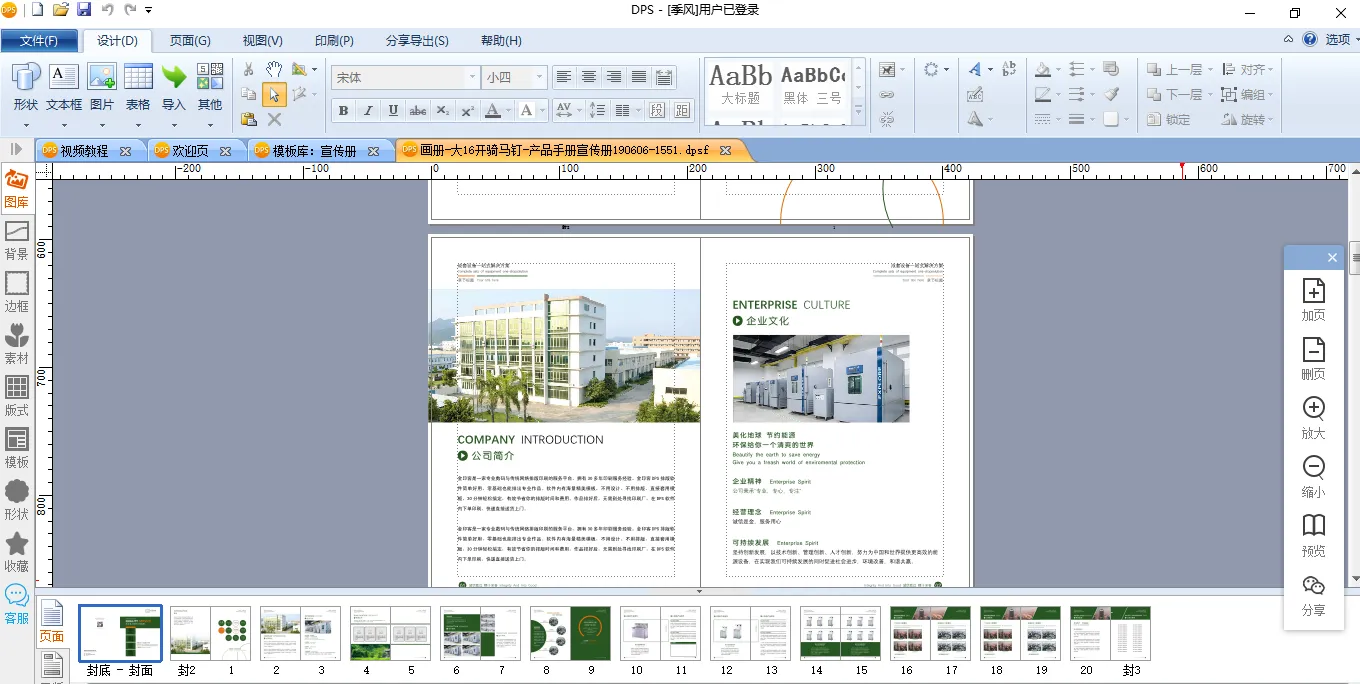Open the 页面(G) menu tab

189,41
